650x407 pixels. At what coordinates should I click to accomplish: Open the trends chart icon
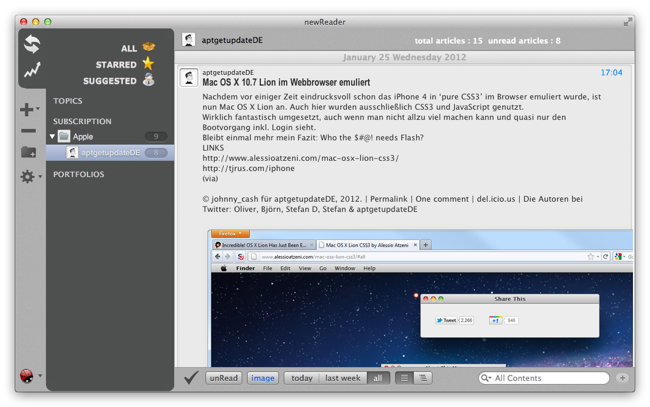32,70
